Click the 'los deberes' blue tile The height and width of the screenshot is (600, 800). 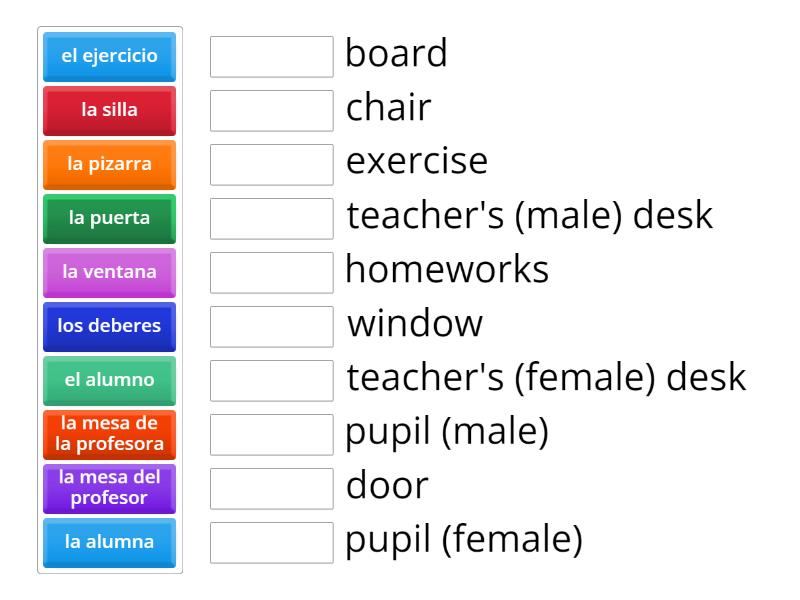pyautogui.click(x=109, y=326)
